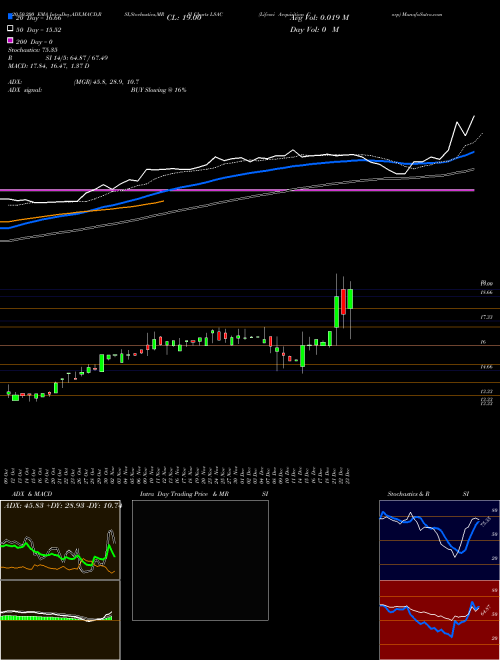500x660 pixels.
Task: Click the tall red candlestick near the high
Action: tap(343, 301)
